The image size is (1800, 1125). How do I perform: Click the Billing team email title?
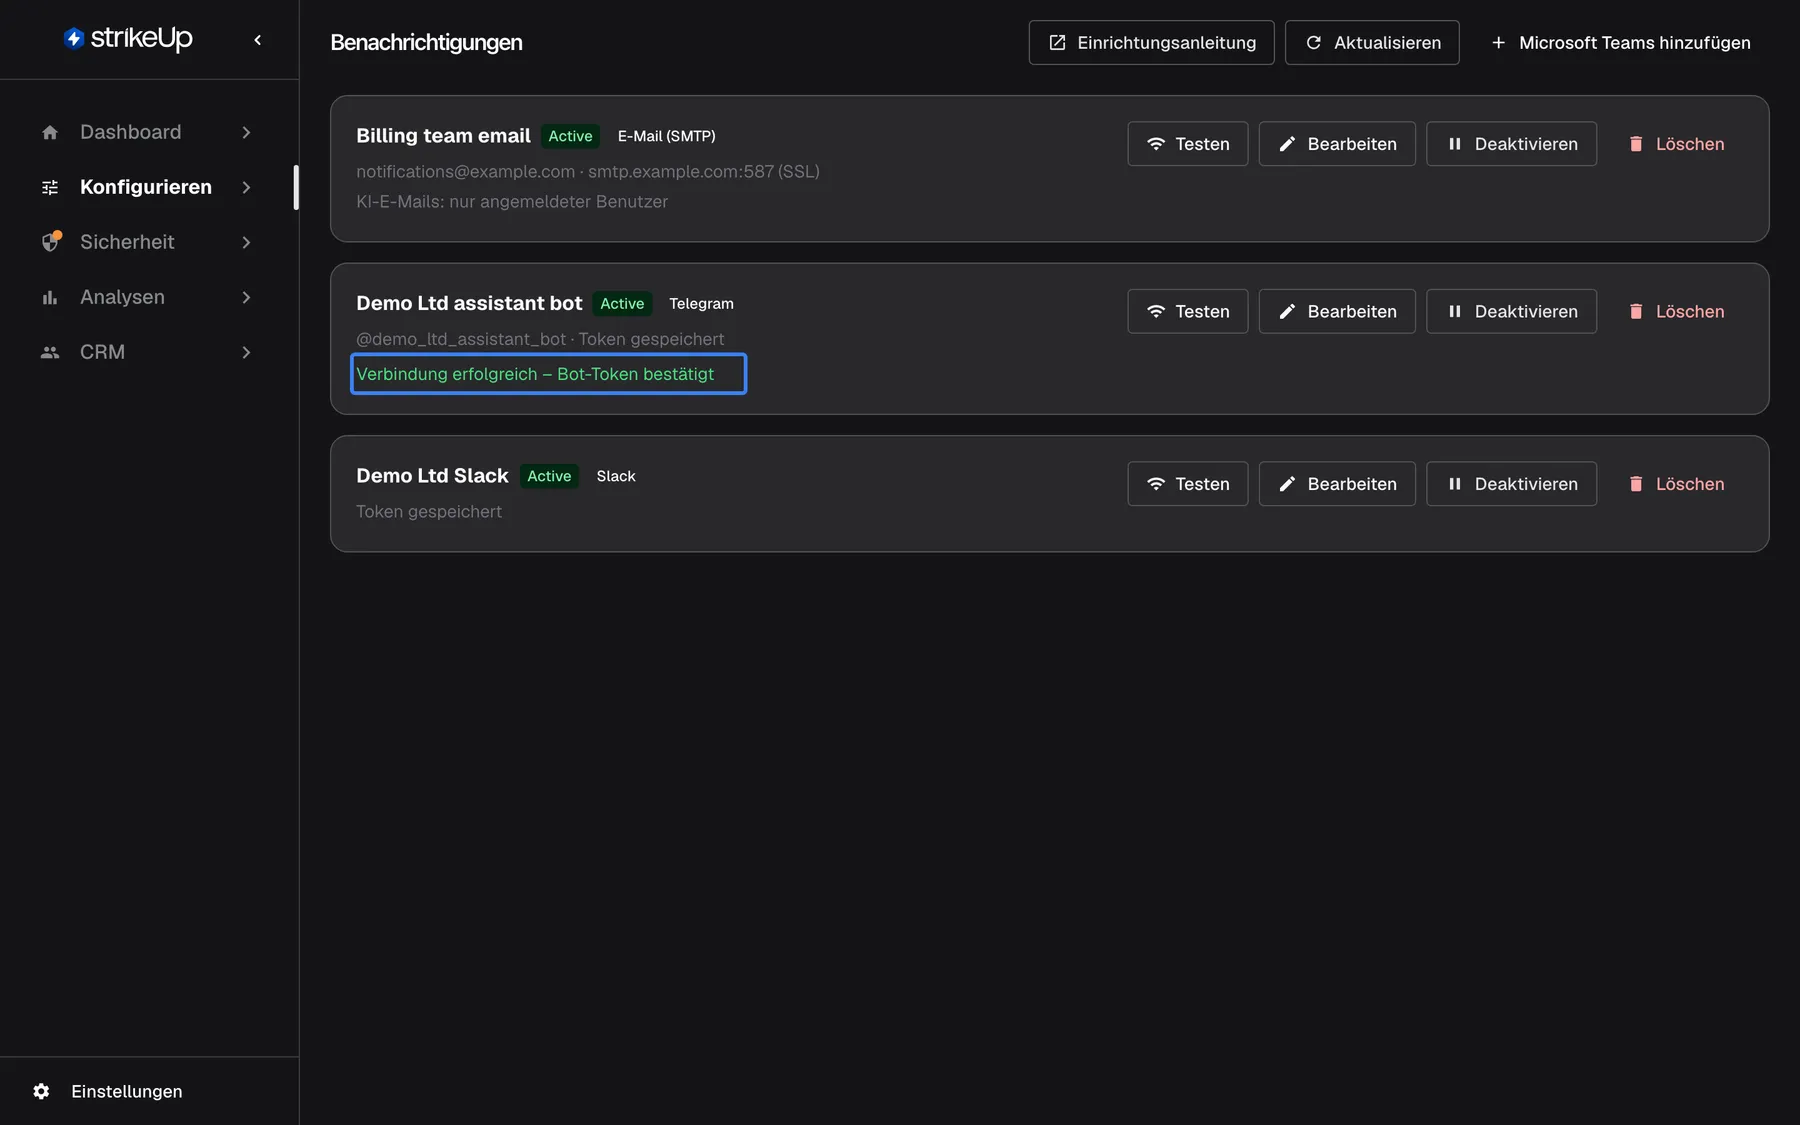point(443,136)
